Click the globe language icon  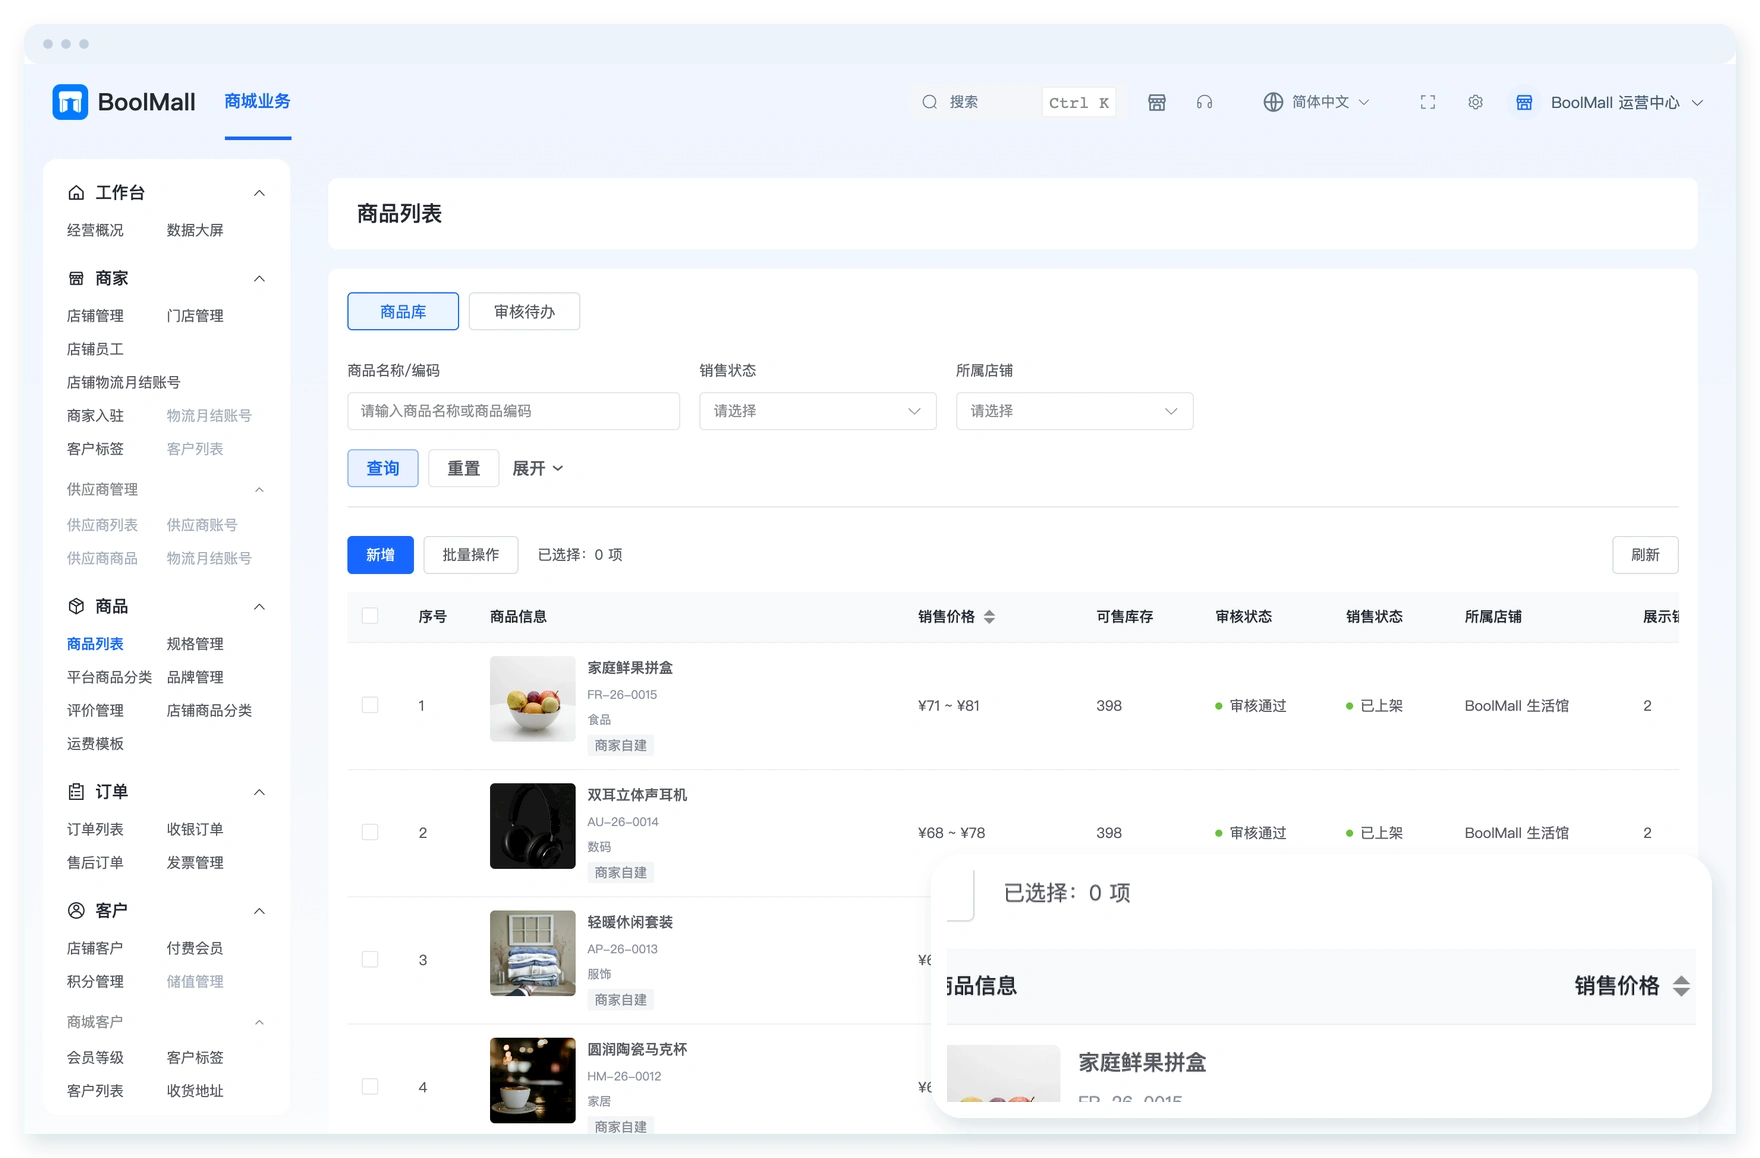click(x=1273, y=102)
